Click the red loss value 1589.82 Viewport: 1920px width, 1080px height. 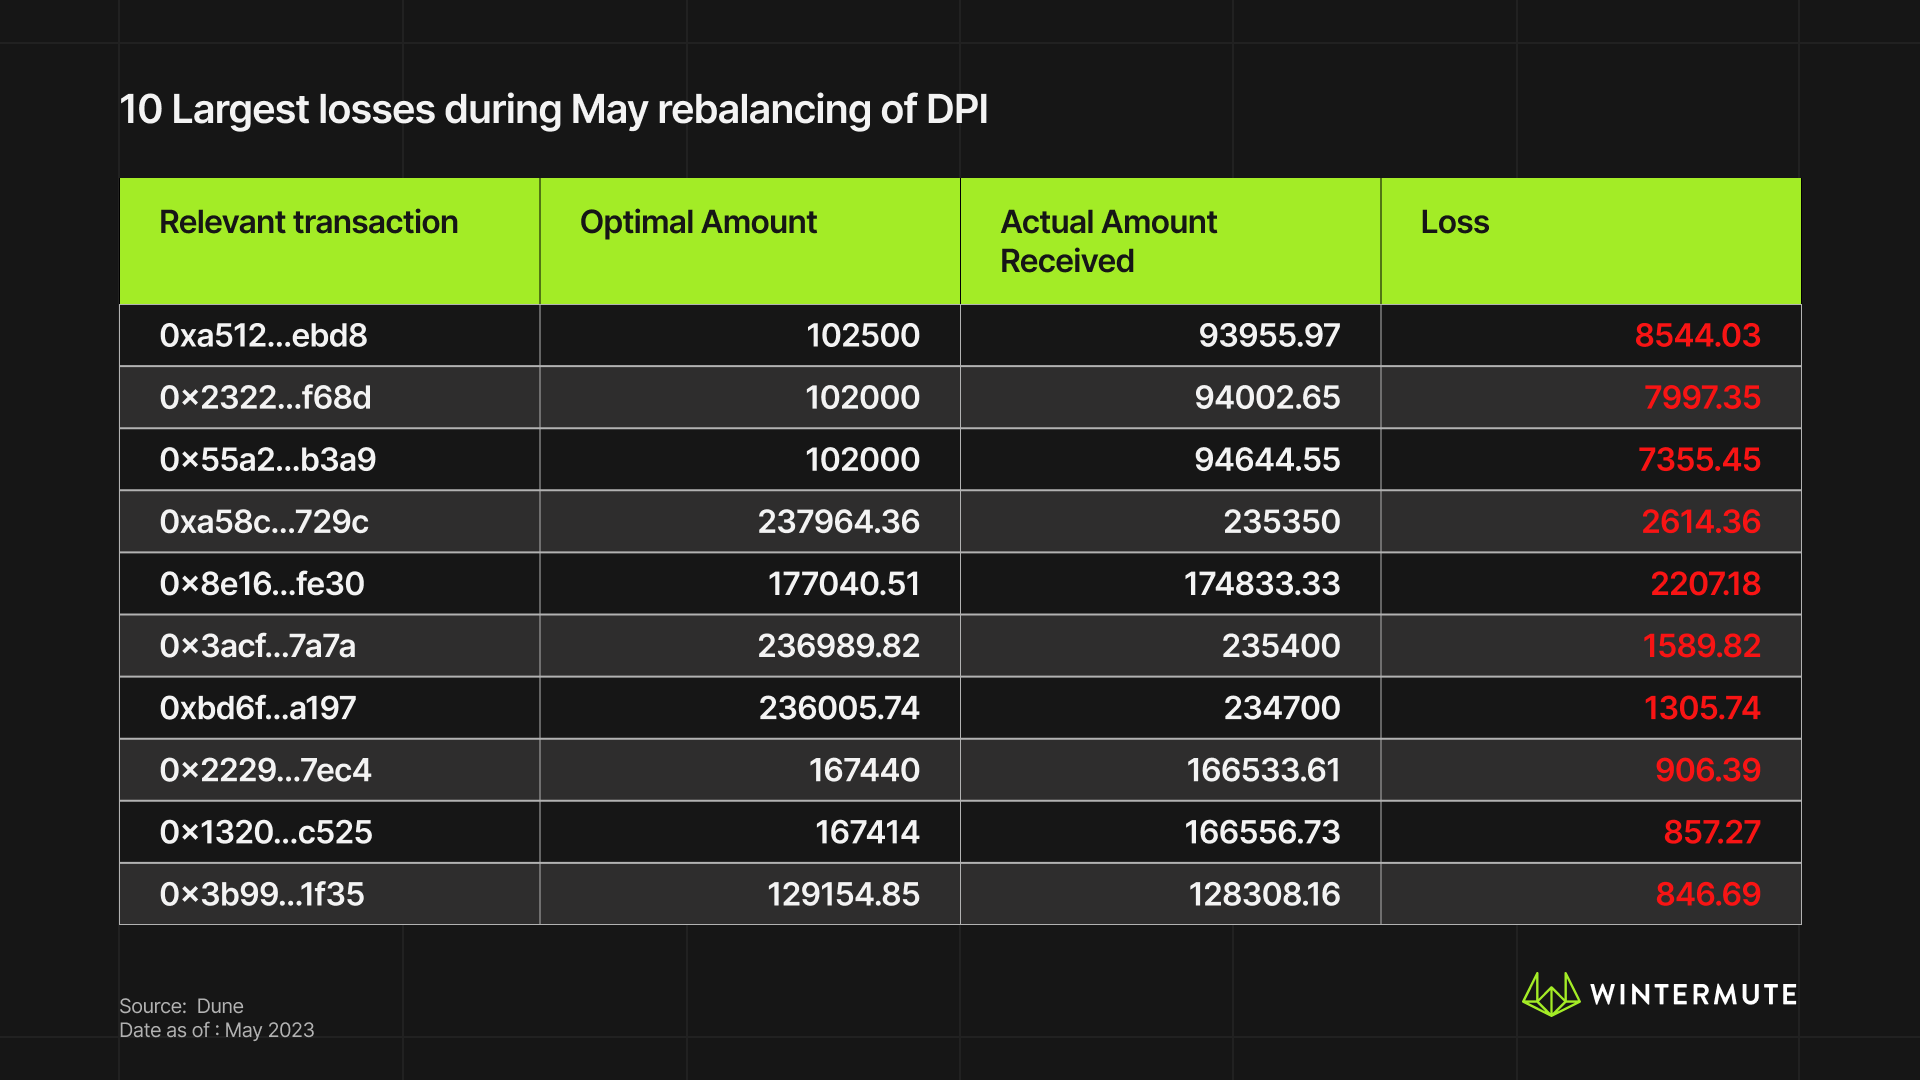click(x=1701, y=645)
